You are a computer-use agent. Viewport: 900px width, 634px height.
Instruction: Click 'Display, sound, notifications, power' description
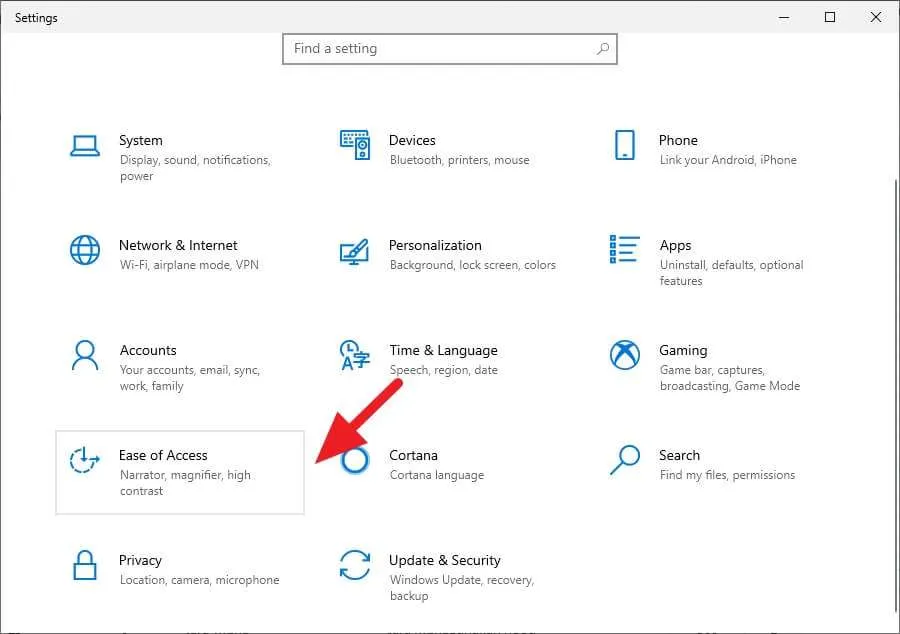point(195,168)
